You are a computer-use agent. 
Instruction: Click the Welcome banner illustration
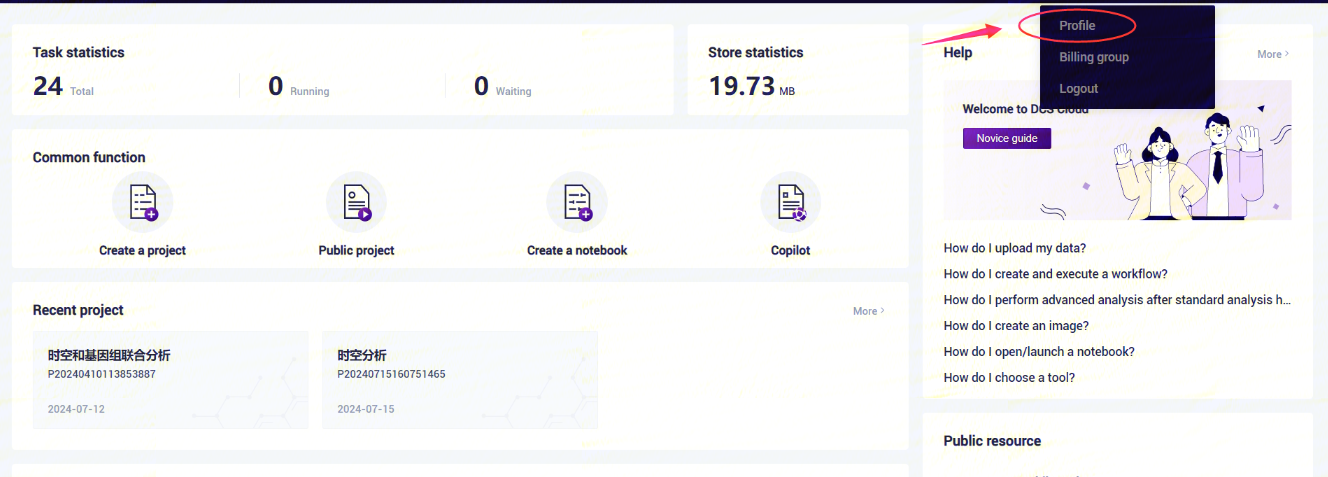(1117, 150)
